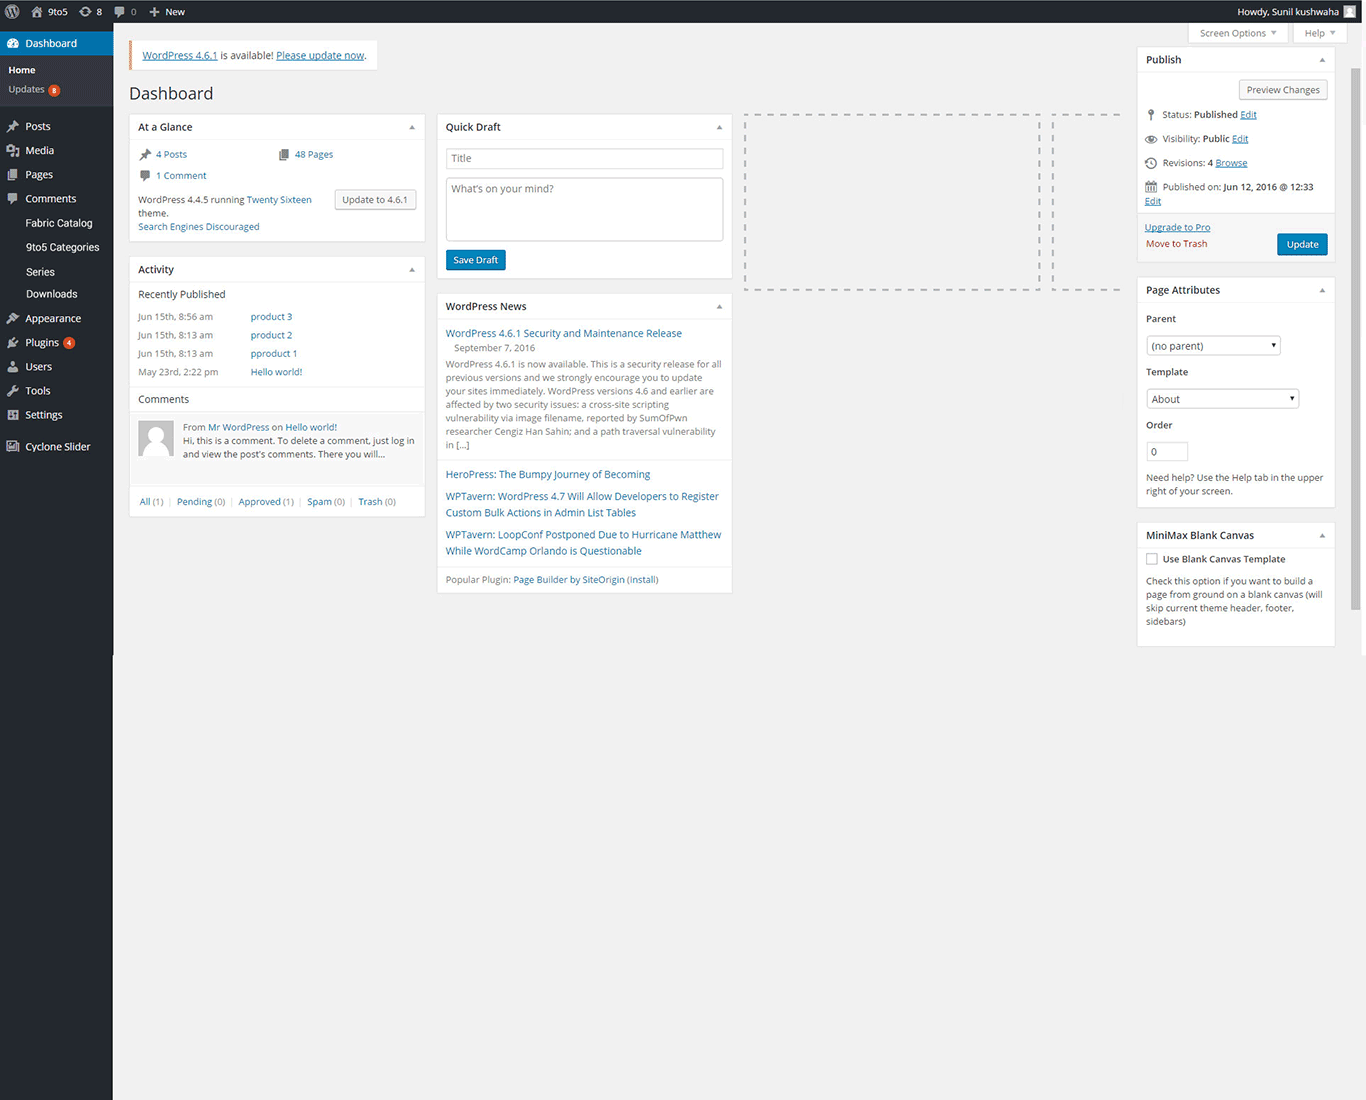Expand the Screen Options tab

click(1237, 33)
